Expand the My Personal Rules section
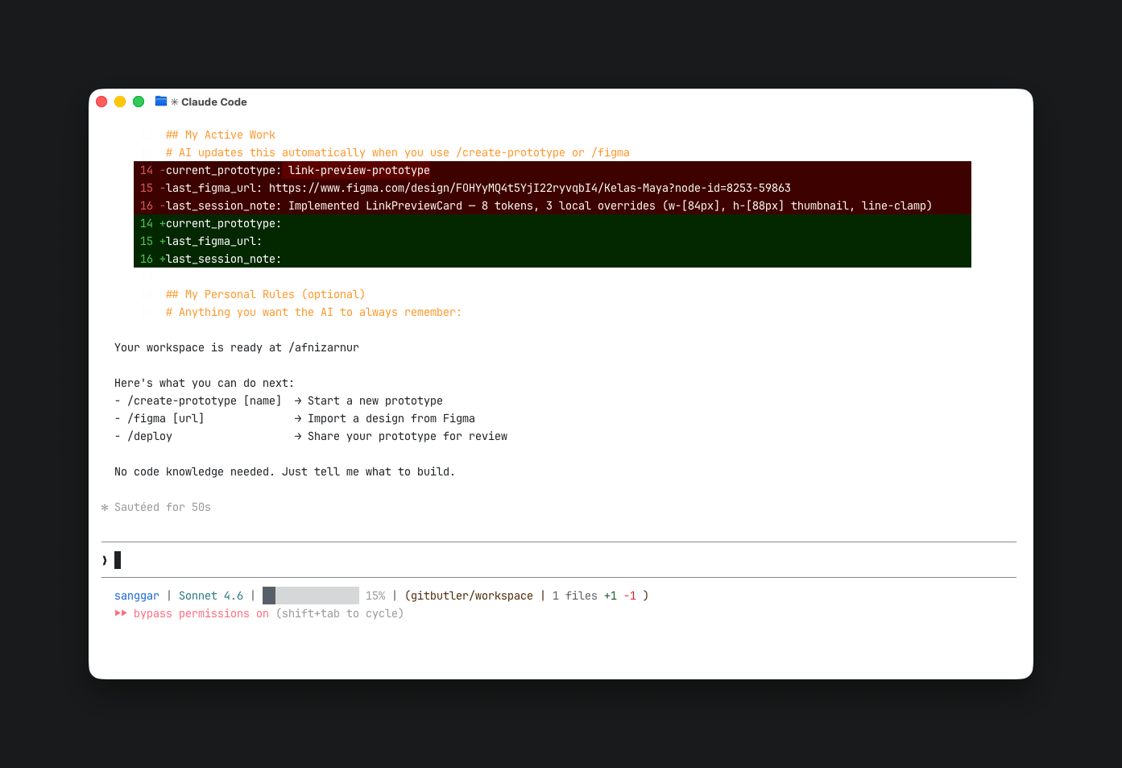Screen dimensions: 1122x768 265,293
